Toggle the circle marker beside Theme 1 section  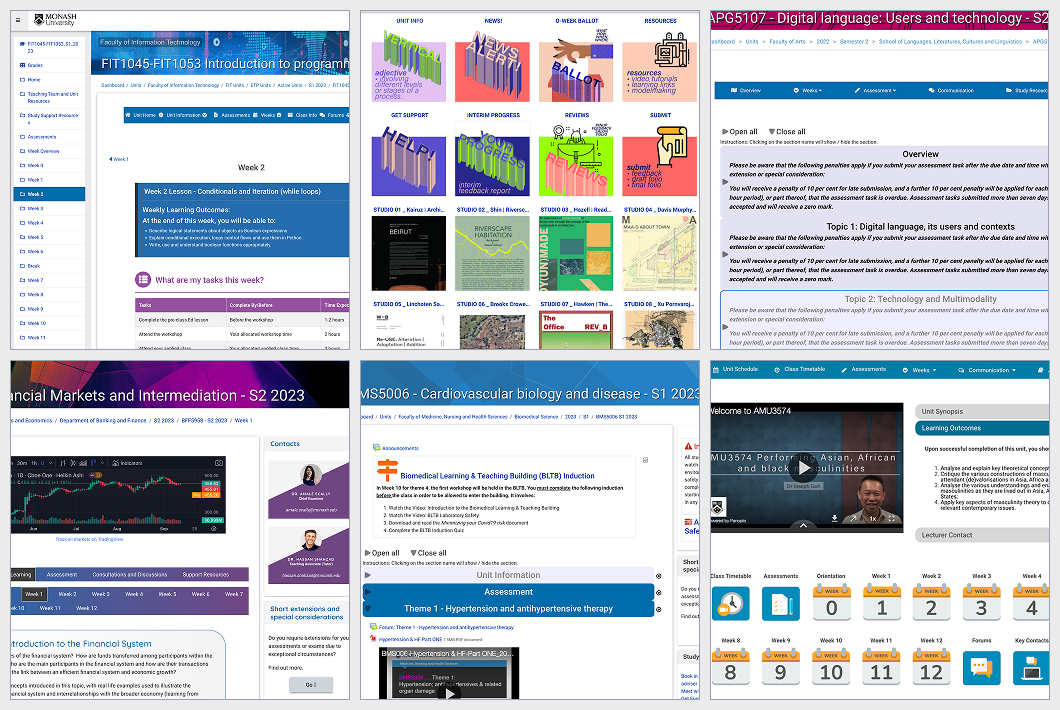[658, 609]
